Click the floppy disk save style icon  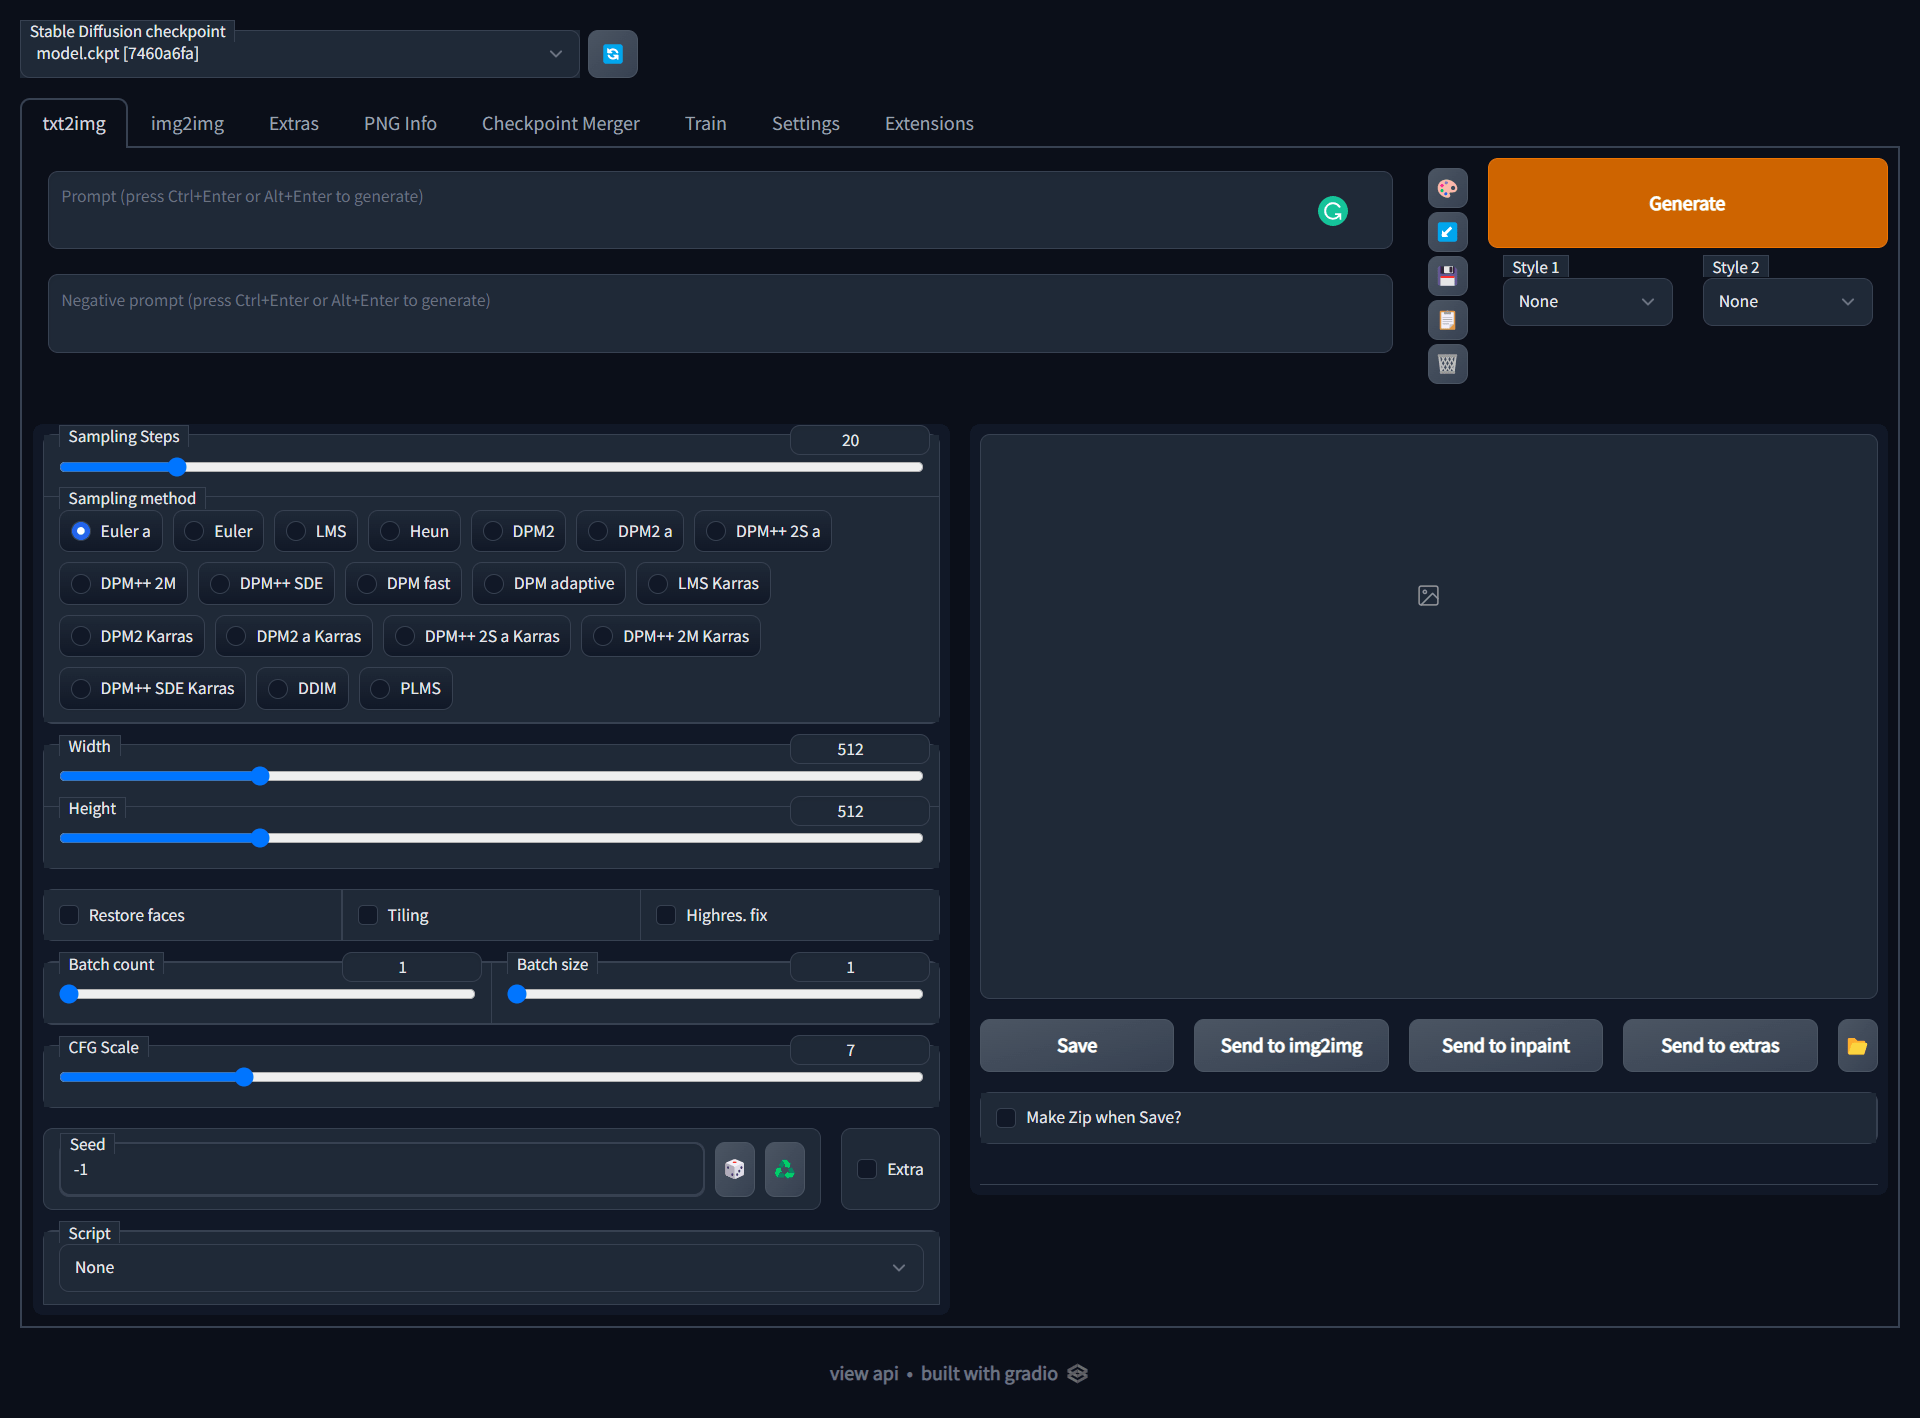(1447, 276)
